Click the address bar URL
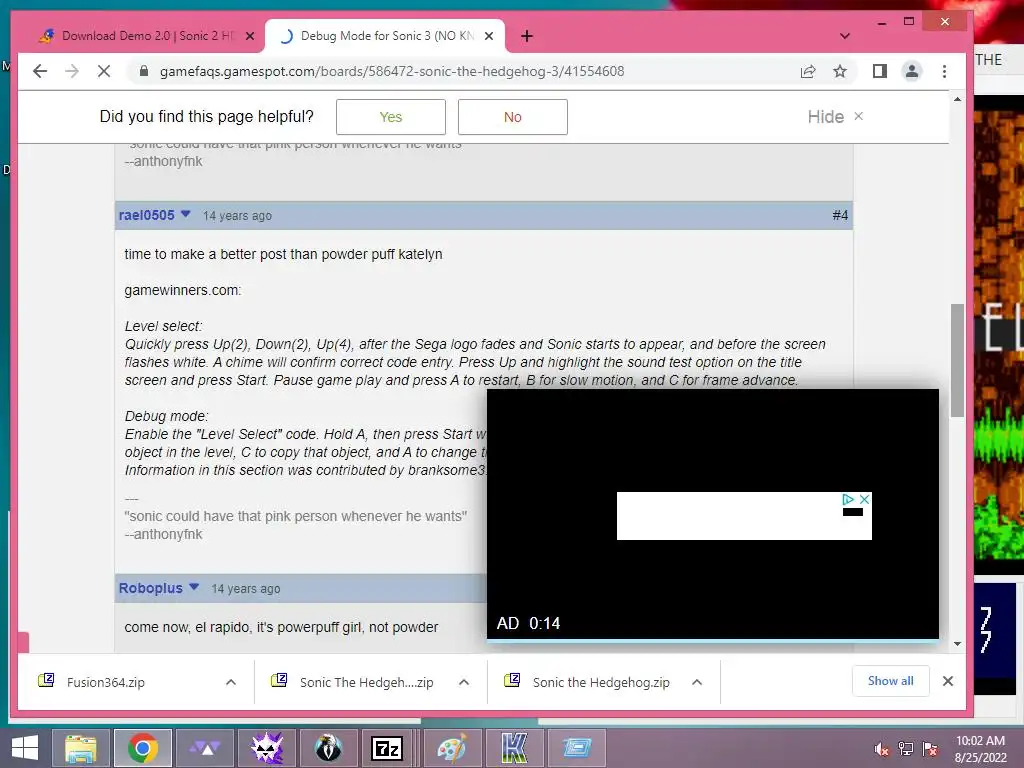Viewport: 1024px width, 768px height. click(x=392, y=71)
